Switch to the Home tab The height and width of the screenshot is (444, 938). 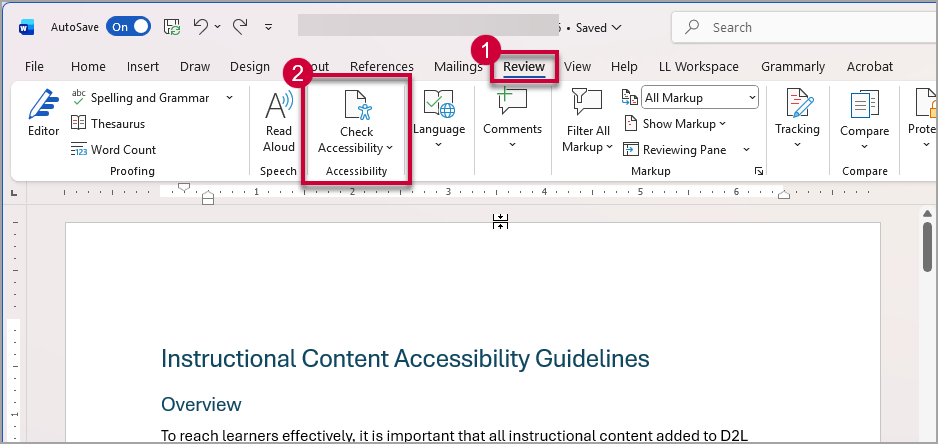click(x=88, y=66)
